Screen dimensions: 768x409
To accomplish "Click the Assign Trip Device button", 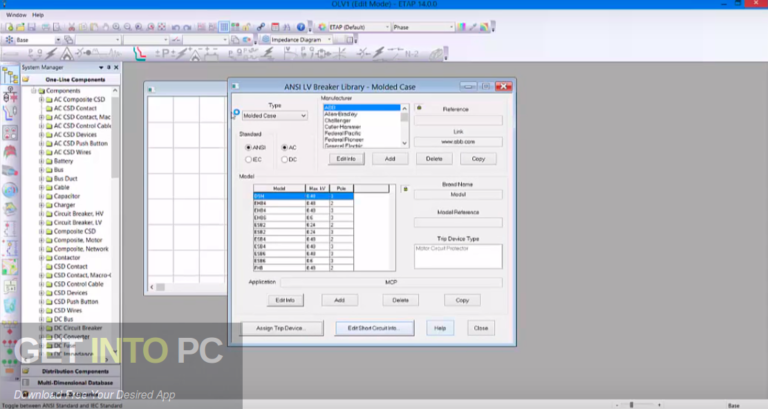I will (x=281, y=328).
